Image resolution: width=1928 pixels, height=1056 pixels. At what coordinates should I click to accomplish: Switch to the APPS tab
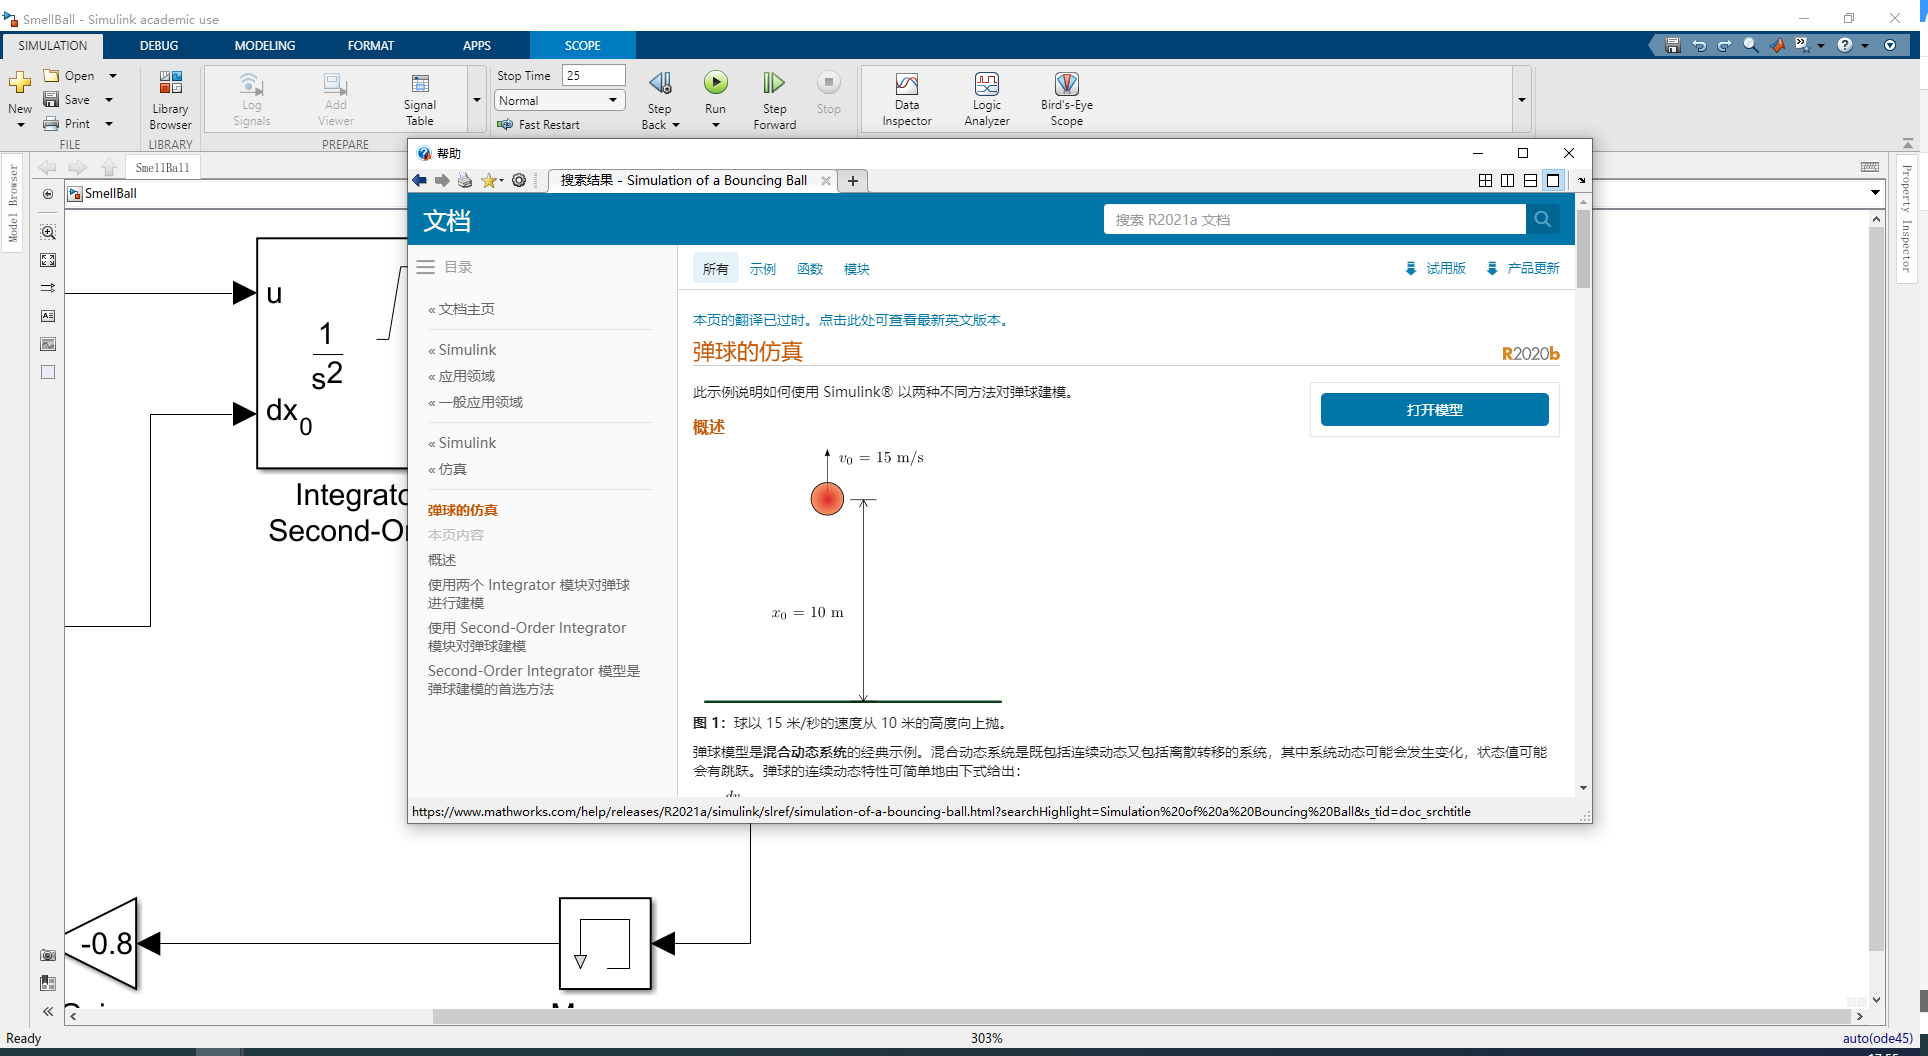(477, 45)
